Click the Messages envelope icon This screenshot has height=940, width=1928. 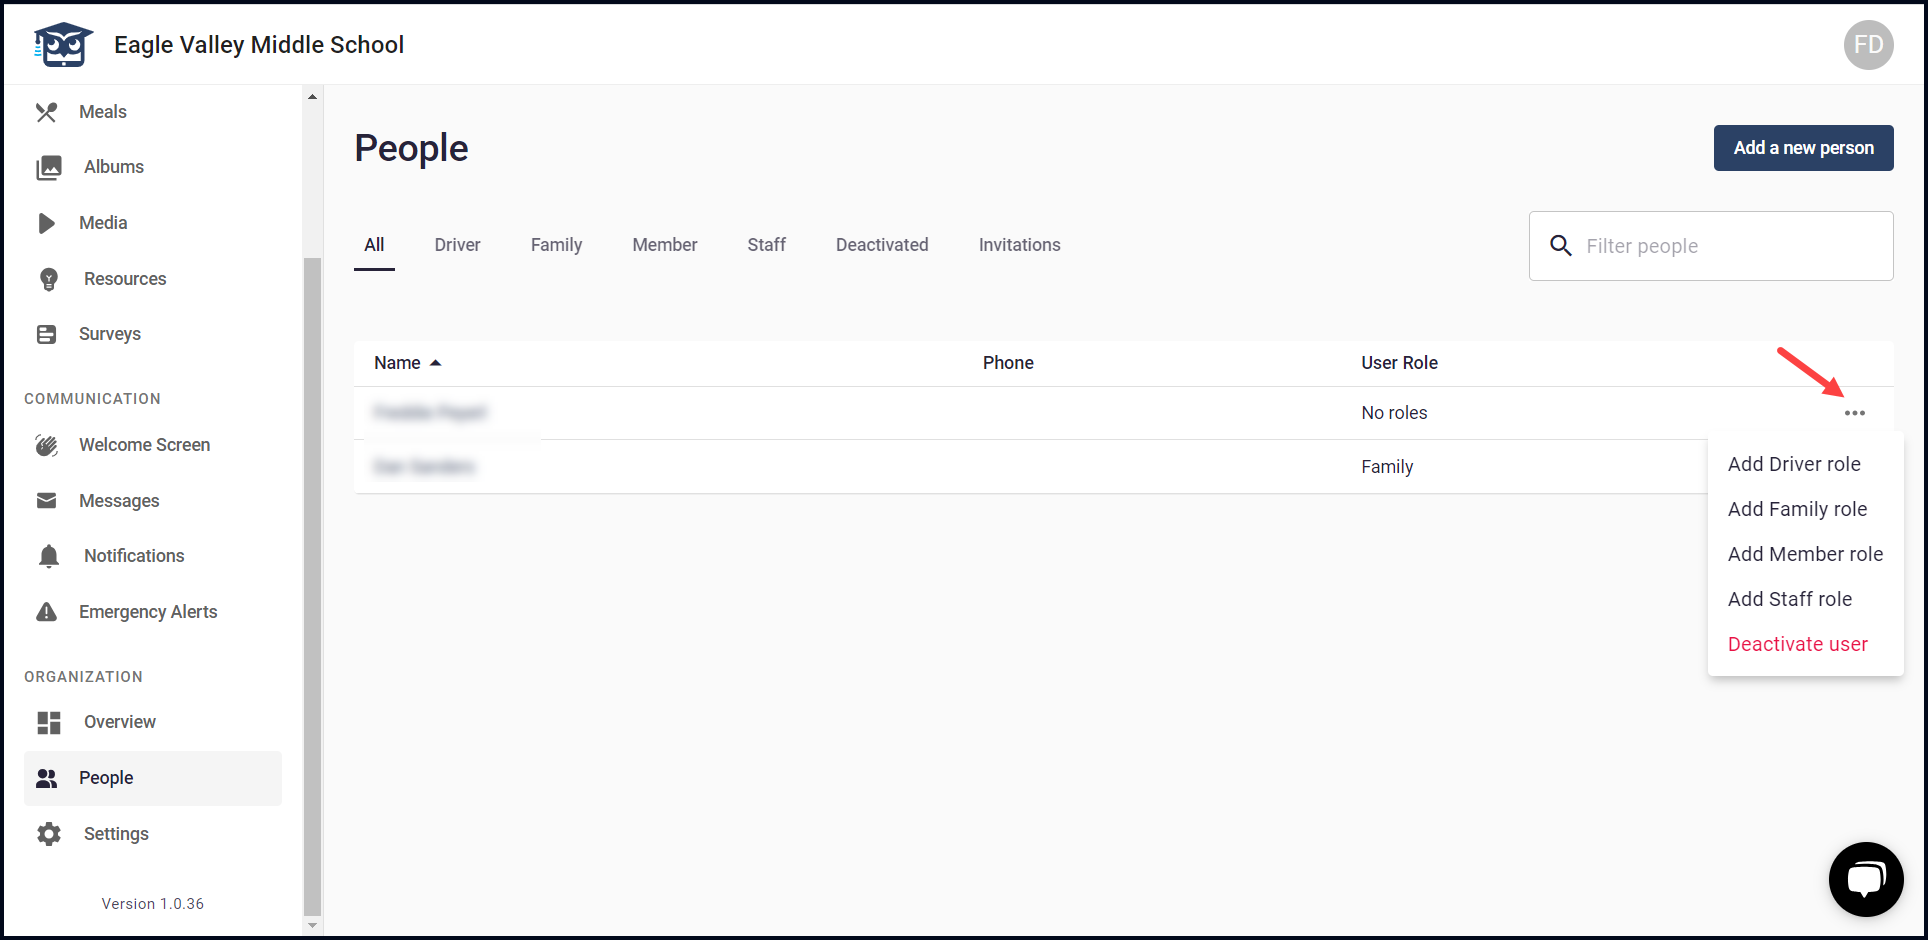click(x=46, y=501)
